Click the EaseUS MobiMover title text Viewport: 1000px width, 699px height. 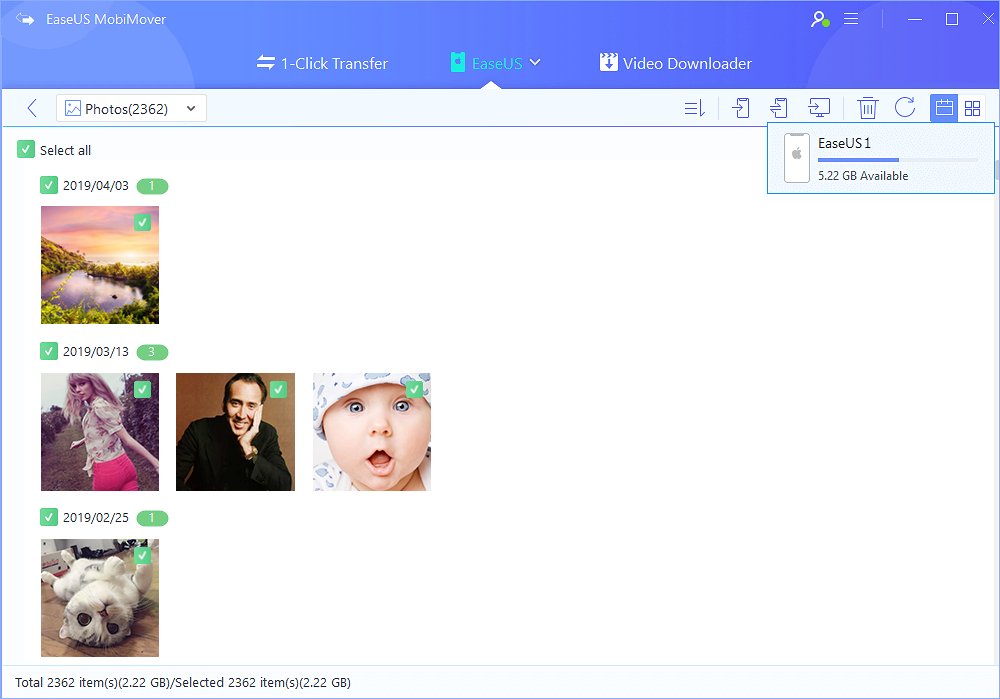click(x=106, y=19)
